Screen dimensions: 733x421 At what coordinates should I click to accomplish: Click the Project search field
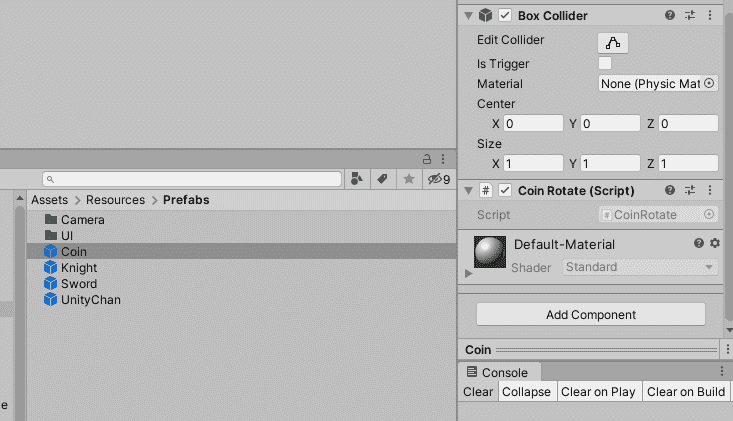(192, 179)
